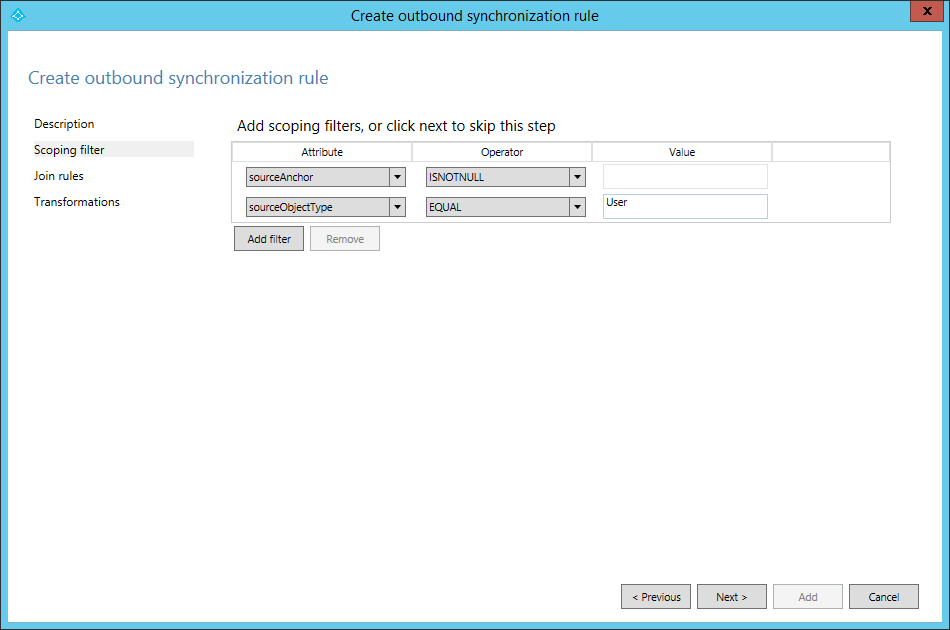Click the greyed-out Add button beside Cancel
Viewport: 950px width, 630px height.
(808, 597)
